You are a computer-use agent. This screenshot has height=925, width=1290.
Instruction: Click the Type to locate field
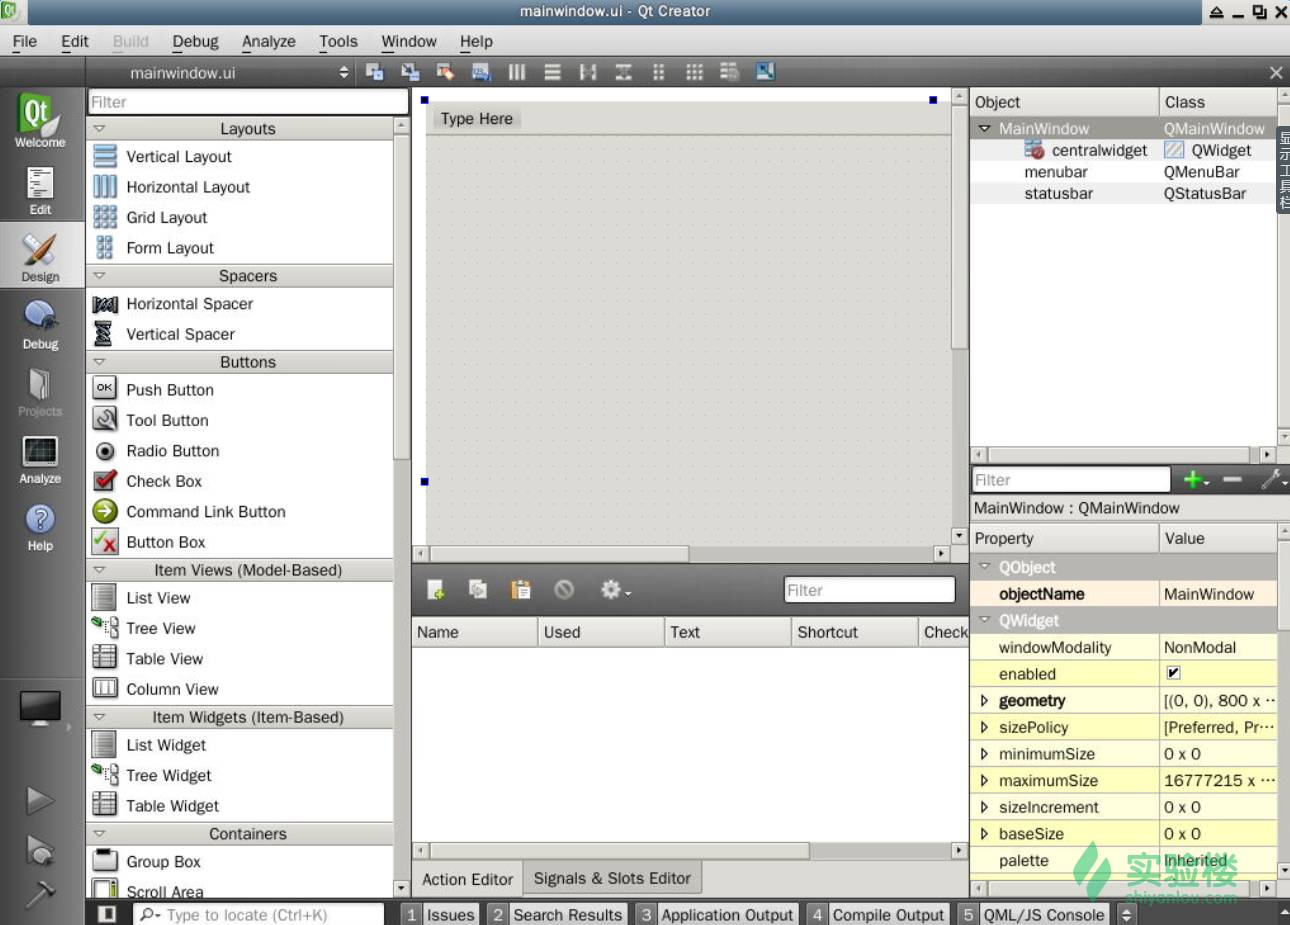pyautogui.click(x=259, y=914)
